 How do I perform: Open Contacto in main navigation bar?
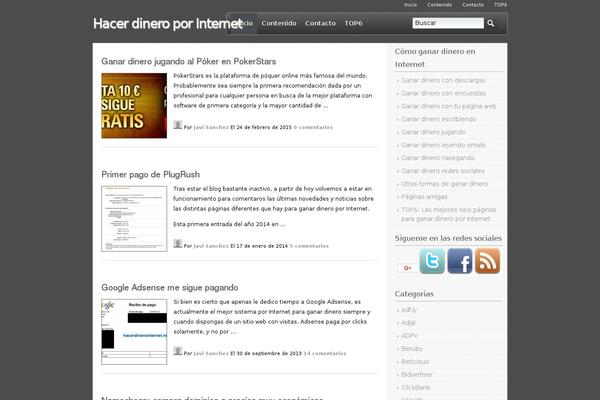[320, 23]
